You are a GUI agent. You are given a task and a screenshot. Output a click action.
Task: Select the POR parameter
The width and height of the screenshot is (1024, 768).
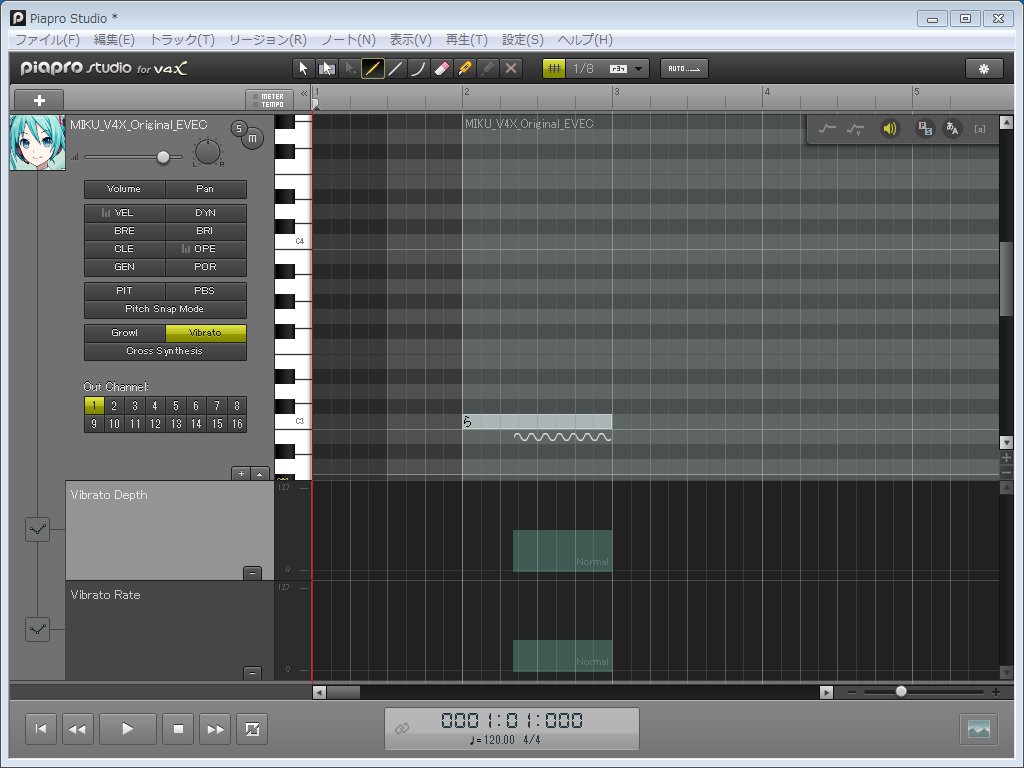click(206, 266)
